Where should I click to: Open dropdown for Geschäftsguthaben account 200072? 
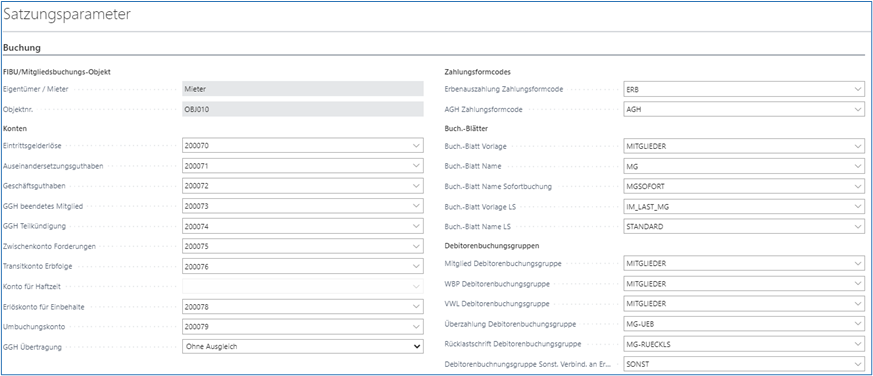(415, 185)
